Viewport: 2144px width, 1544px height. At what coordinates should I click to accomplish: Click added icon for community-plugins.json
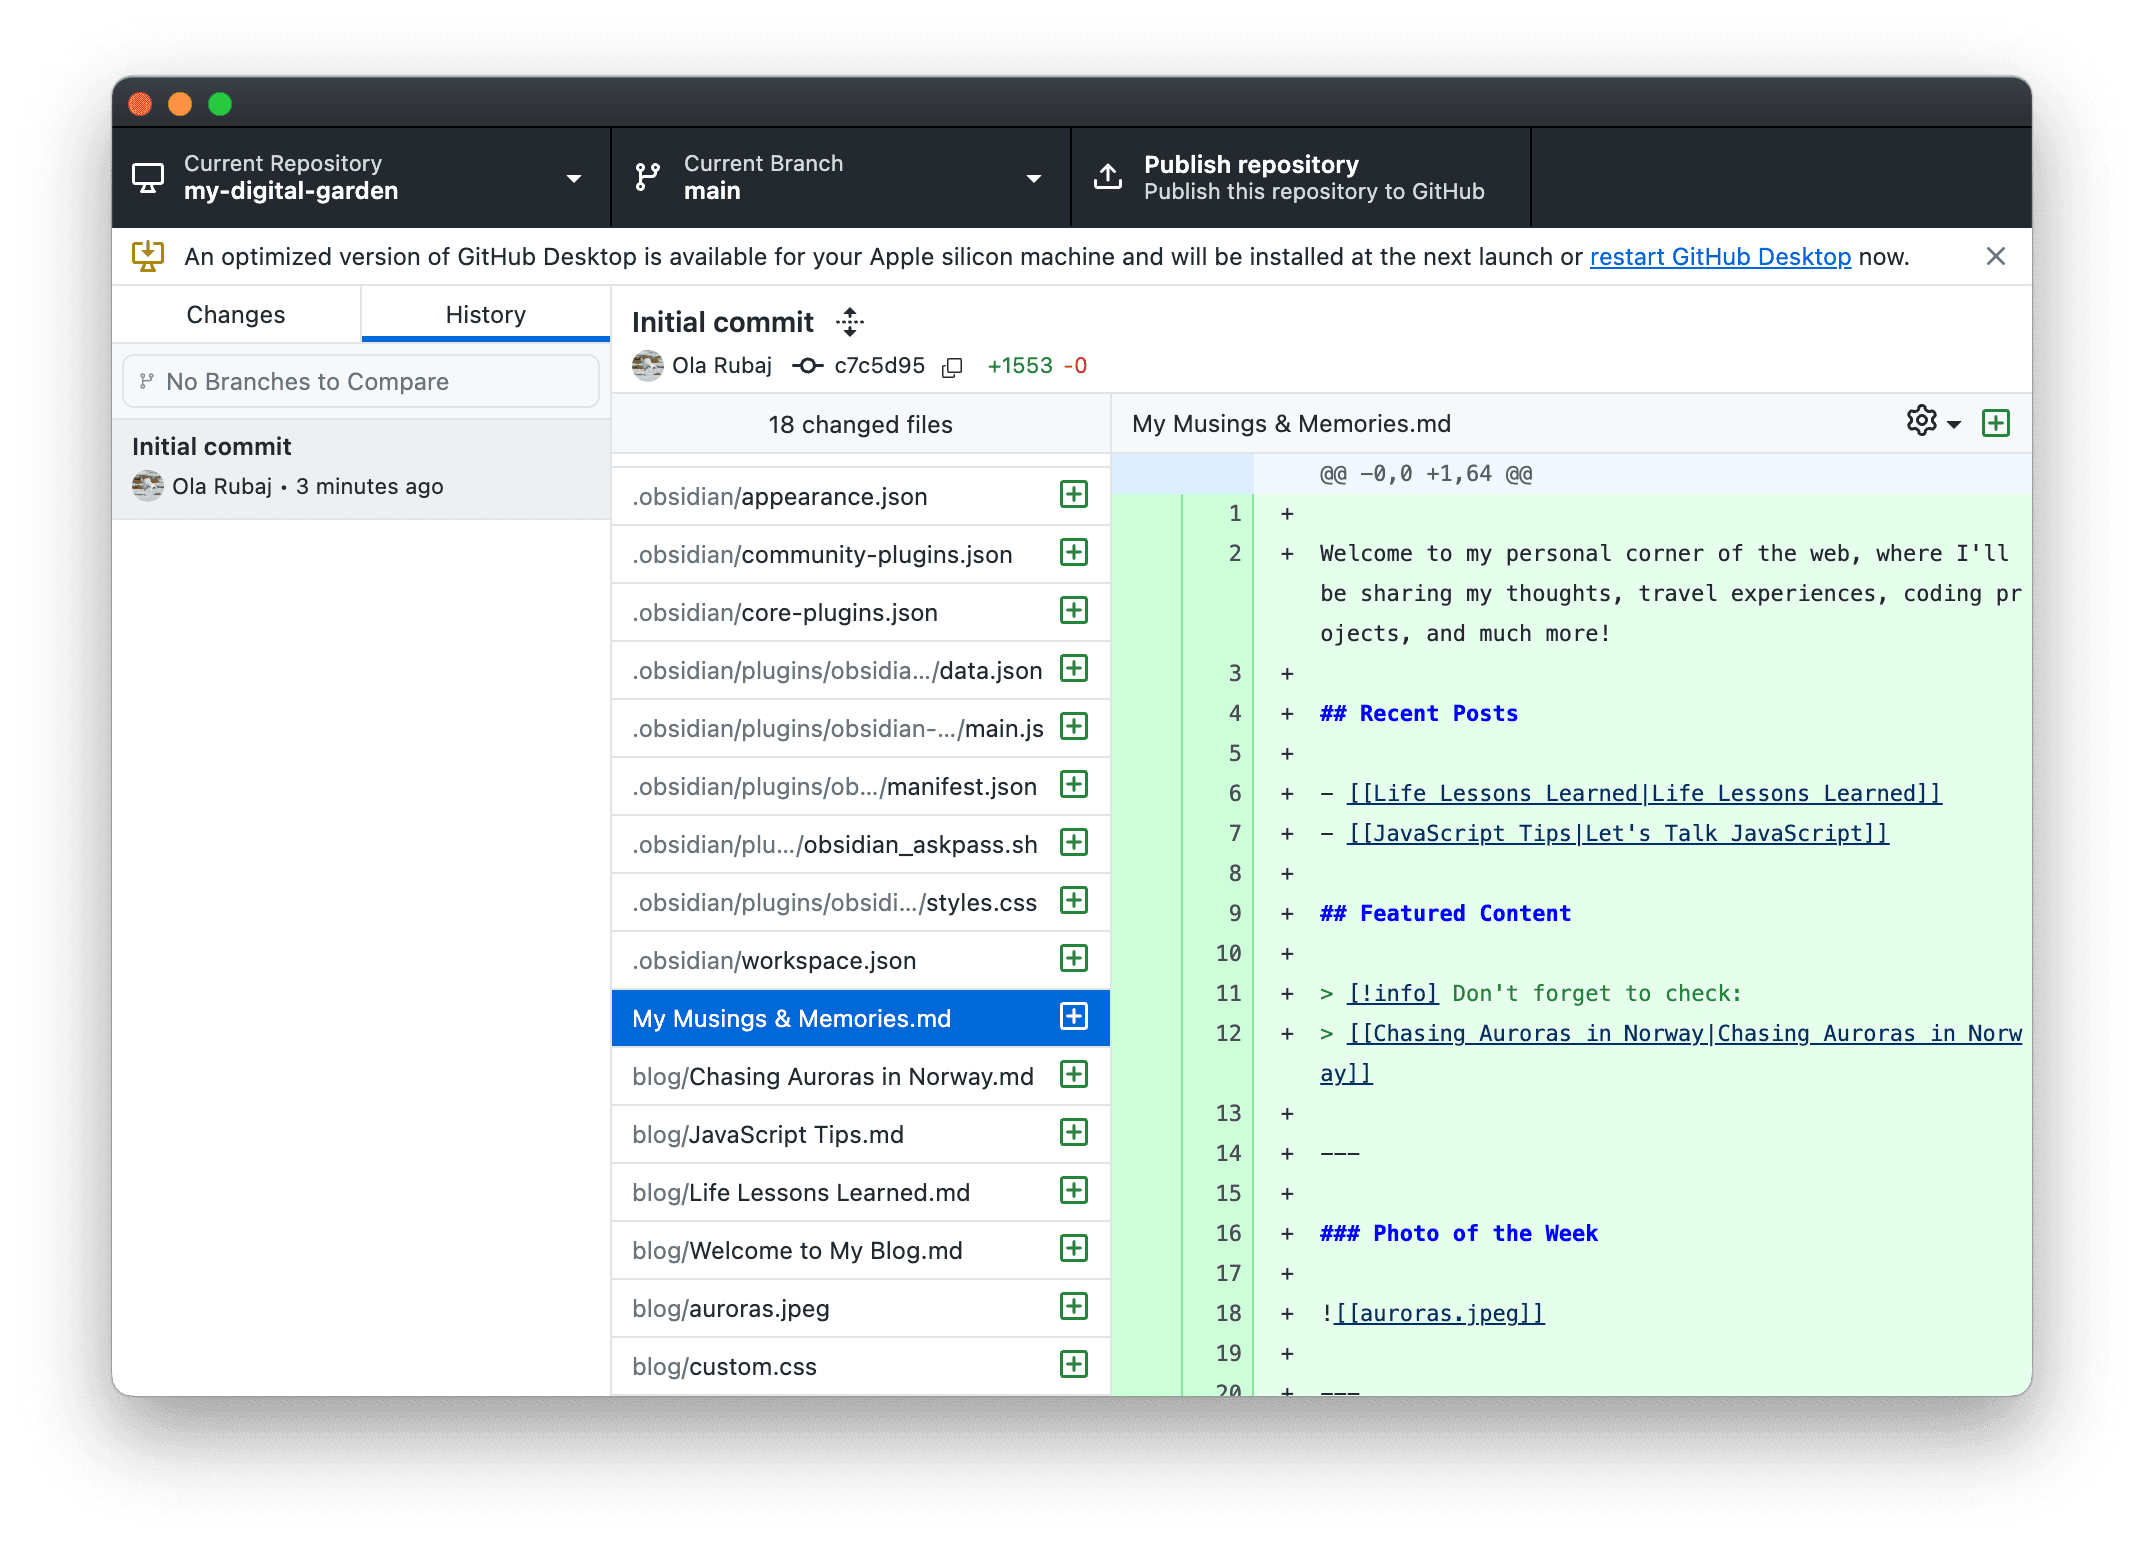(1074, 552)
